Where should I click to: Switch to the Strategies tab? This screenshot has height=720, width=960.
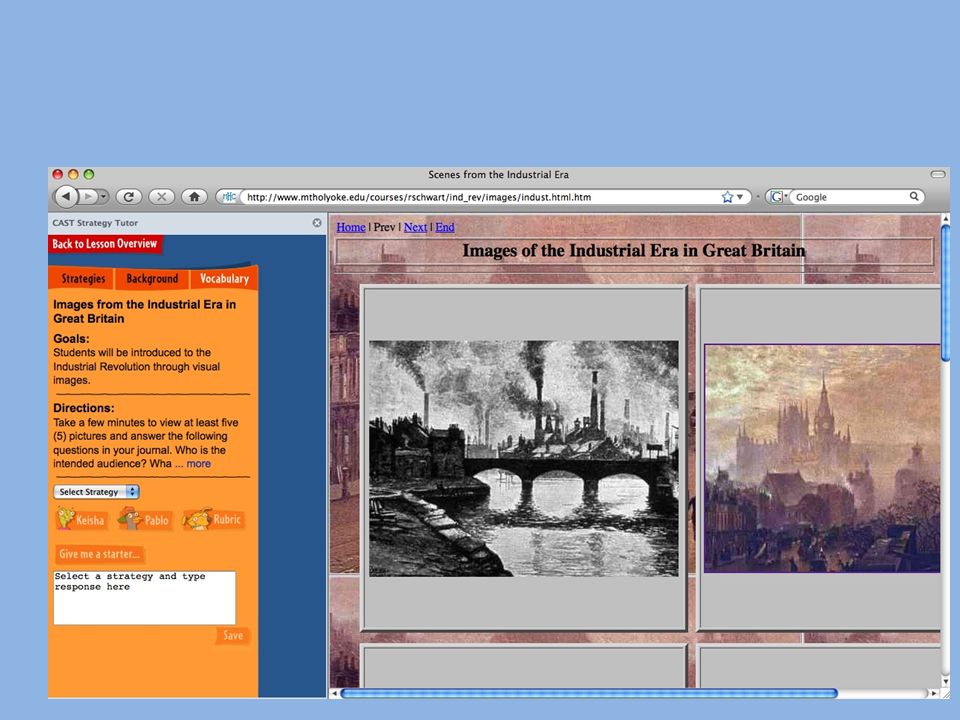pyautogui.click(x=83, y=279)
